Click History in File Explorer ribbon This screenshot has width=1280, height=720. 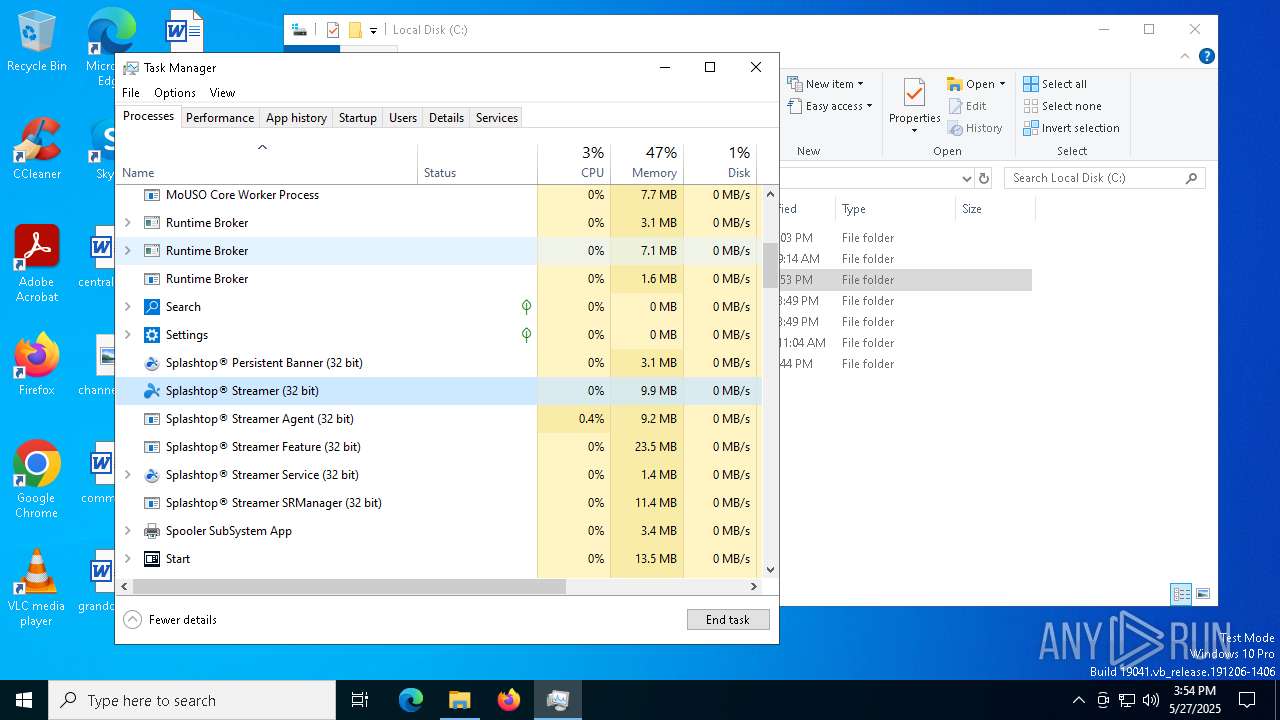[x=974, y=128]
